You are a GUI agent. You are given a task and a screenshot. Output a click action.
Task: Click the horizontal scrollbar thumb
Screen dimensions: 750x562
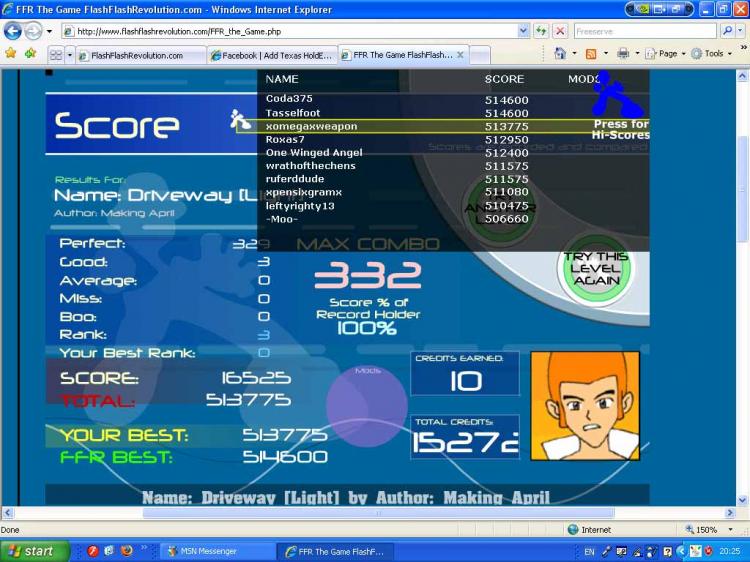[x=378, y=513]
